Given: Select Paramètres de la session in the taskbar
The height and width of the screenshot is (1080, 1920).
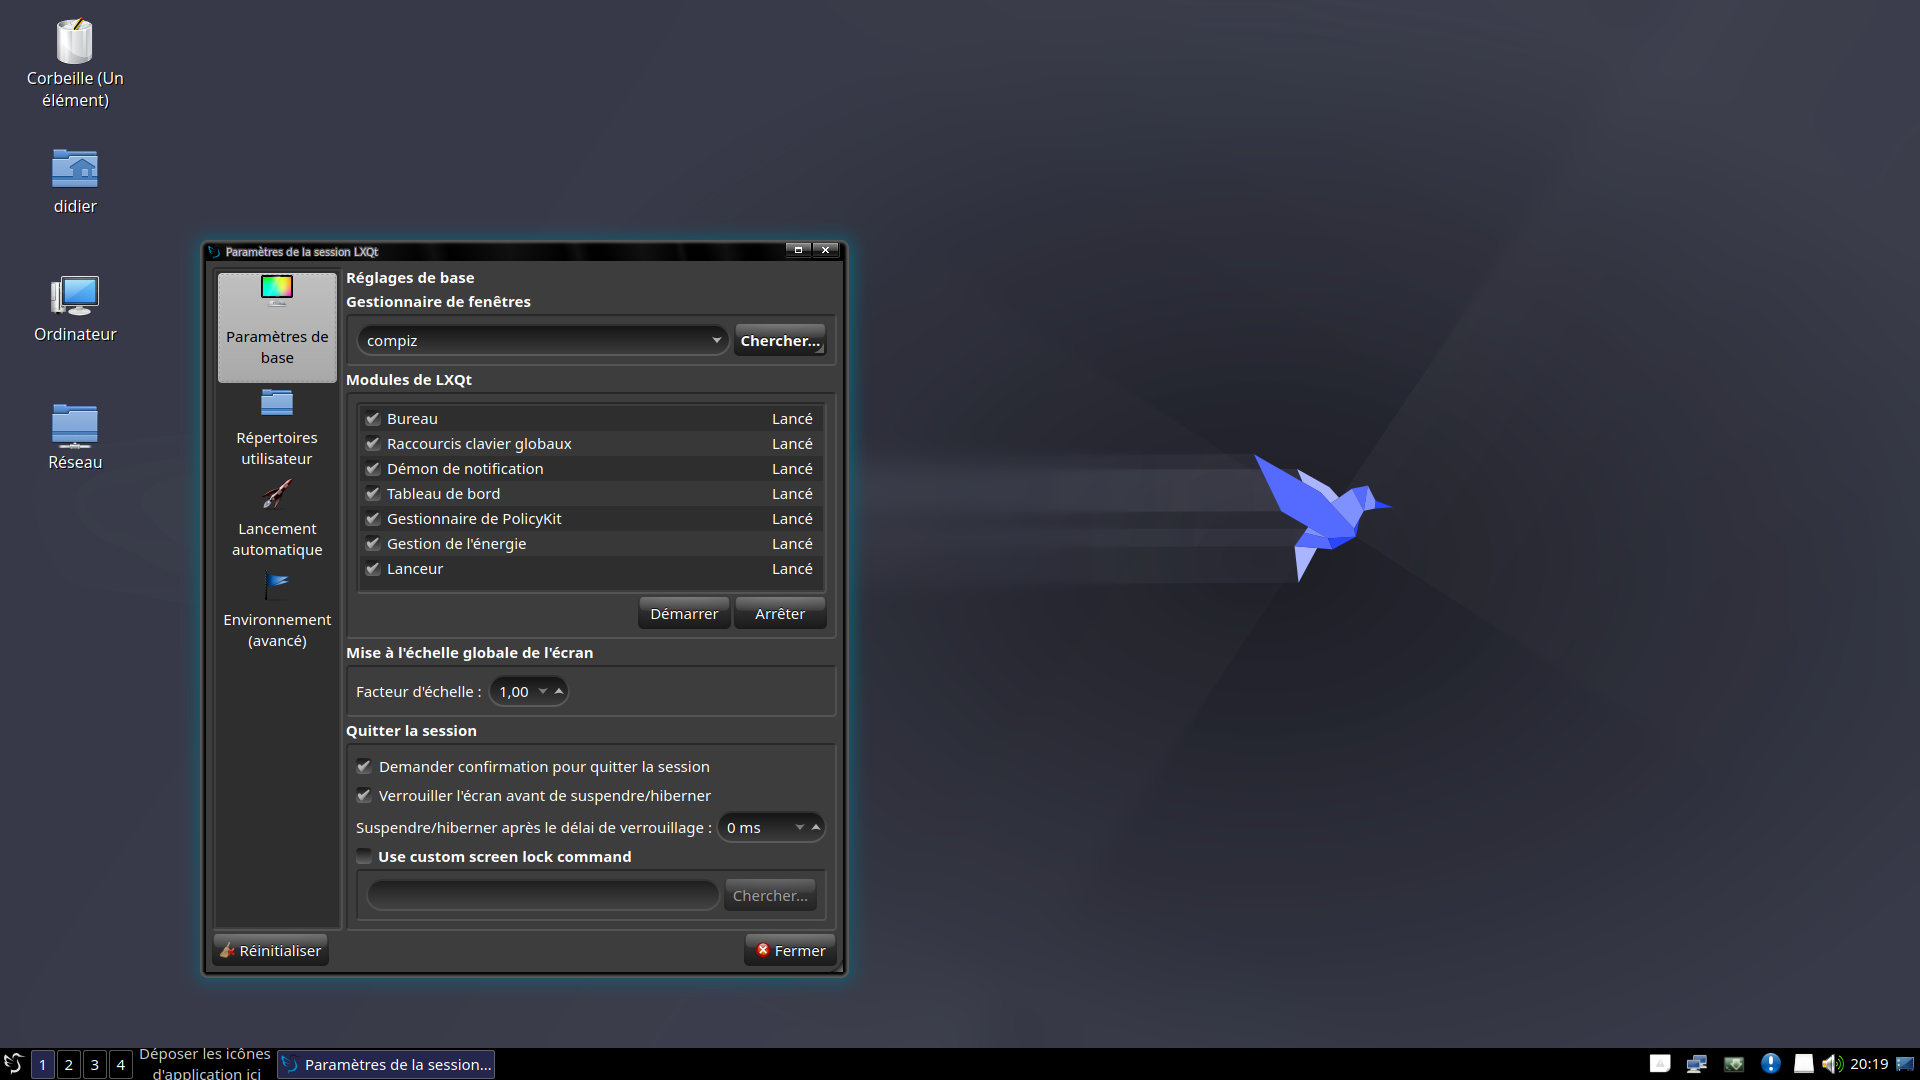Looking at the screenshot, I should pyautogui.click(x=386, y=1064).
